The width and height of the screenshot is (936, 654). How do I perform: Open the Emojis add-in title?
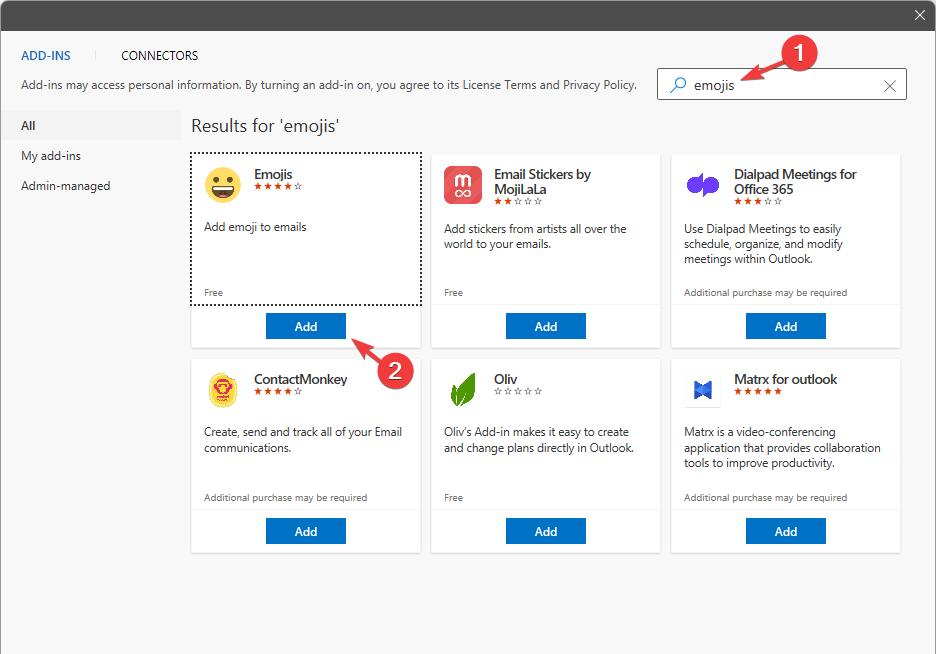[273, 174]
